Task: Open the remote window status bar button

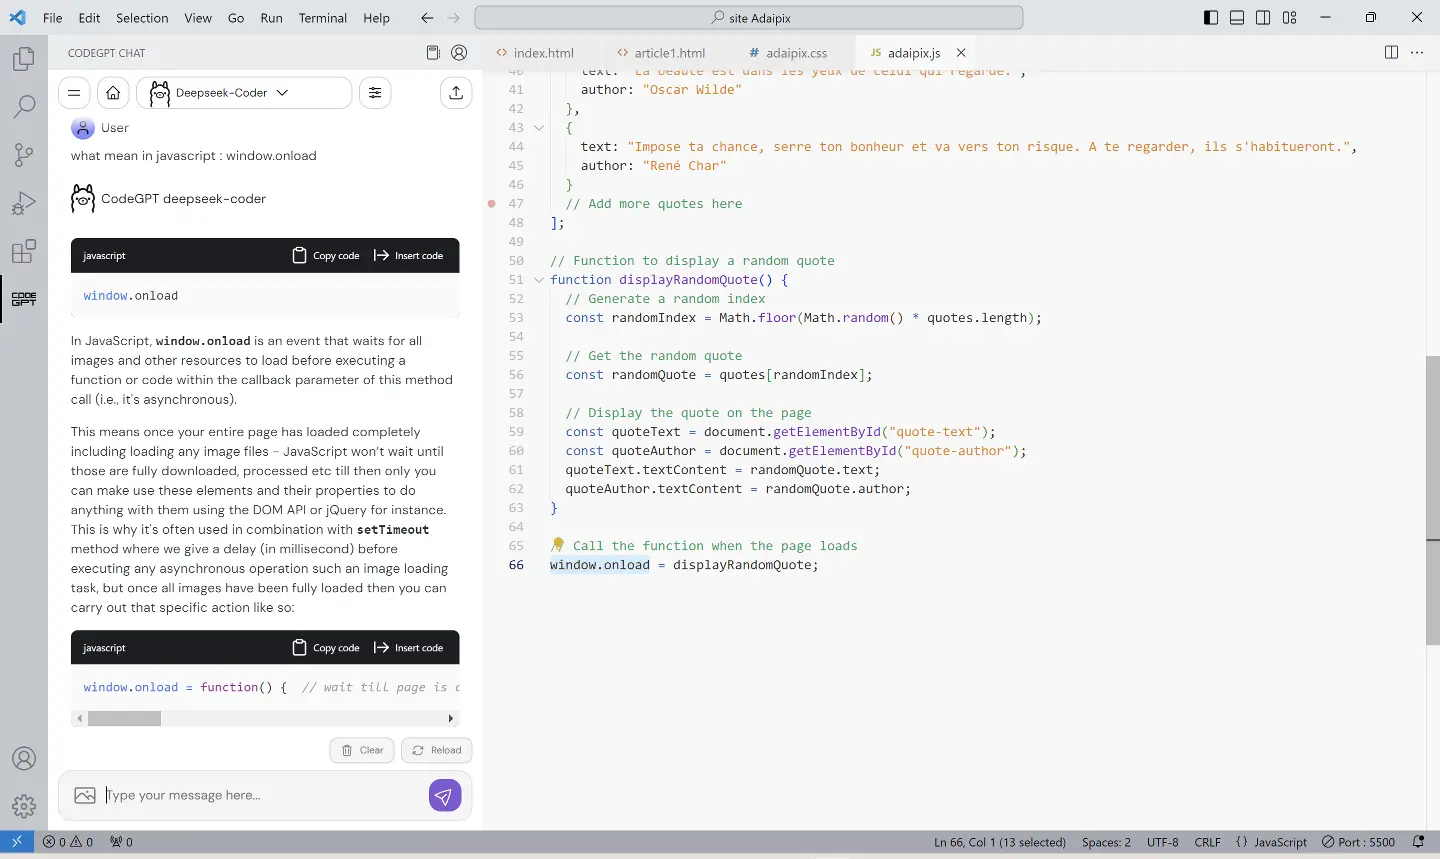Action: click(17, 842)
